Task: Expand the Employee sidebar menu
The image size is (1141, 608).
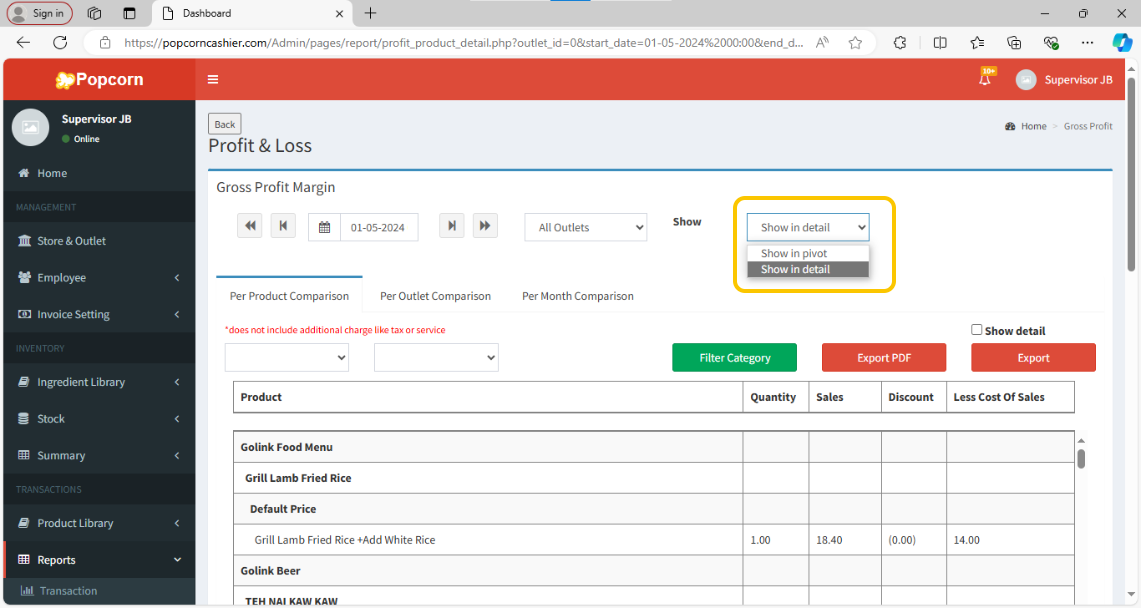Action: (x=99, y=277)
